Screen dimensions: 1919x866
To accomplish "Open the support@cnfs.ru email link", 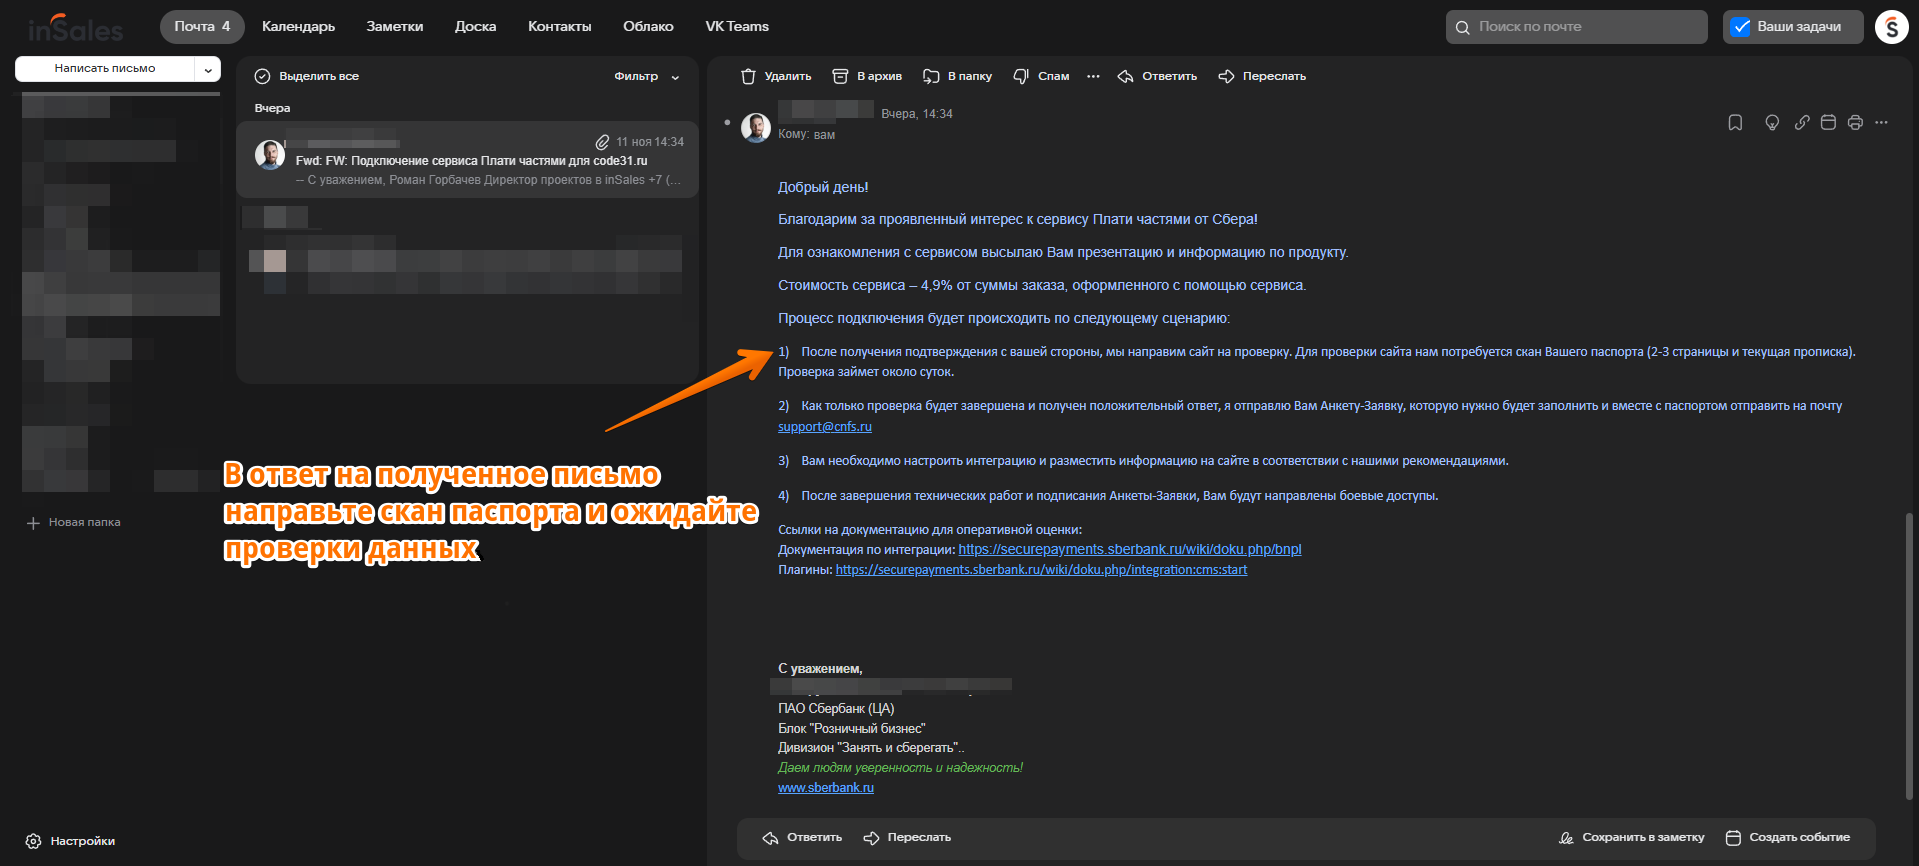I will [x=824, y=427].
